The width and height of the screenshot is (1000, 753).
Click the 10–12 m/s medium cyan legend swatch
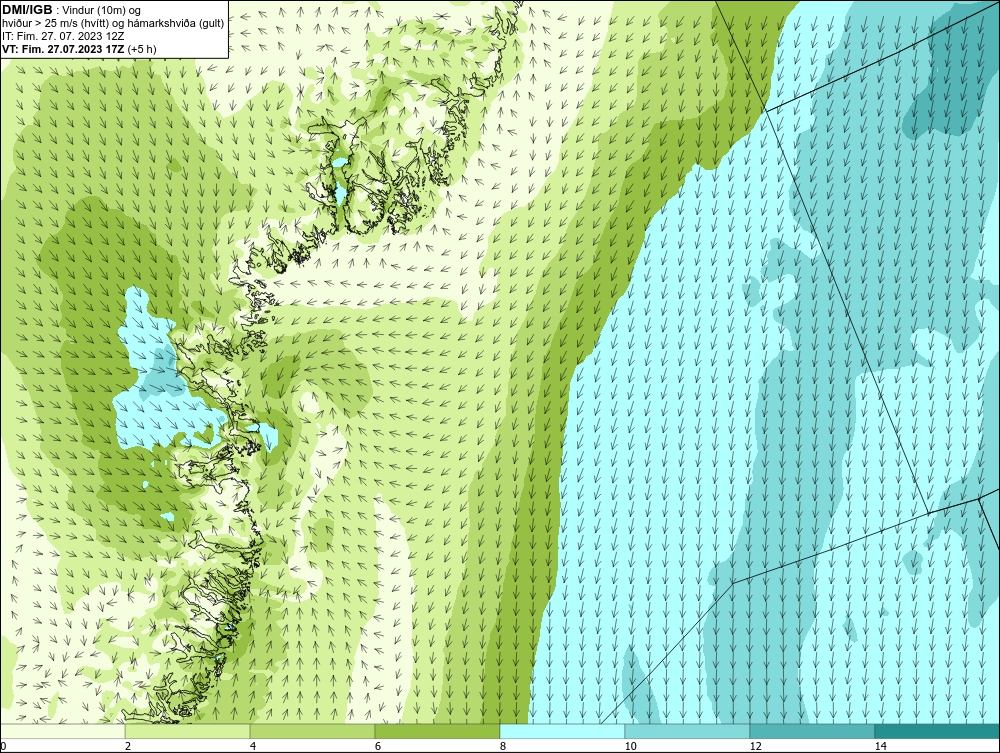pos(688,731)
